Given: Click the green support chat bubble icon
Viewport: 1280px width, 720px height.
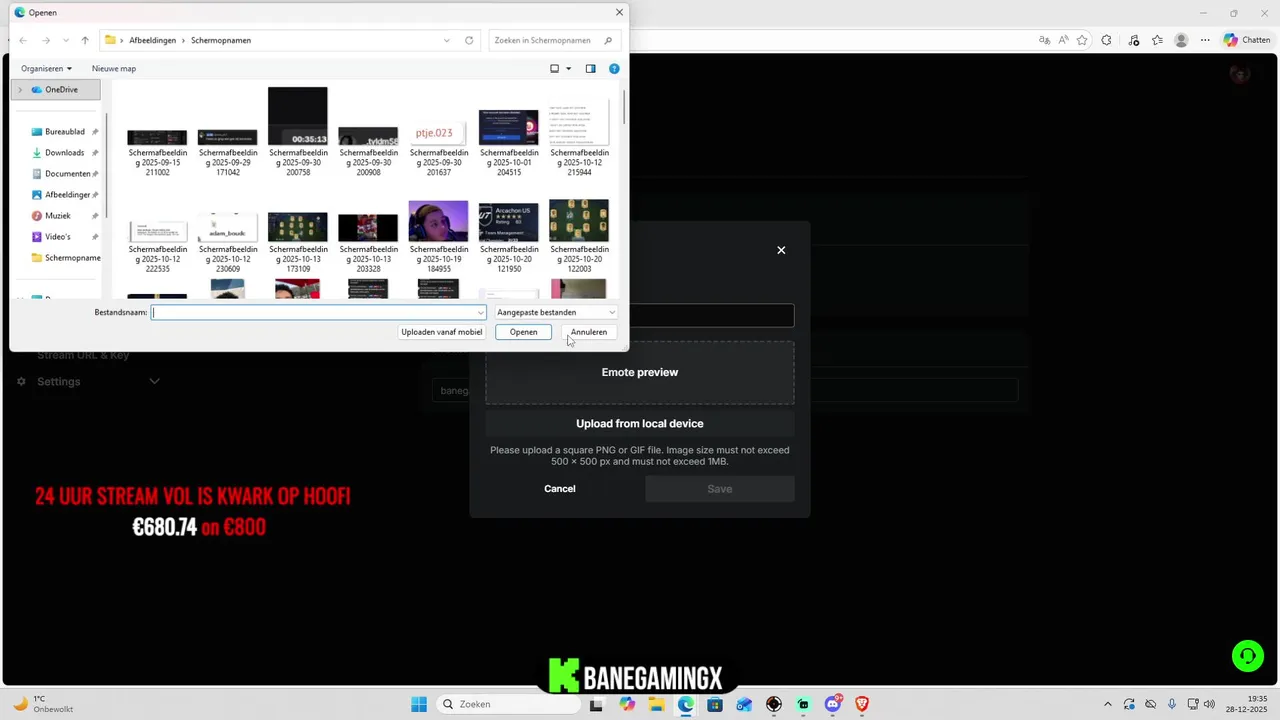Looking at the screenshot, I should tap(1247, 656).
